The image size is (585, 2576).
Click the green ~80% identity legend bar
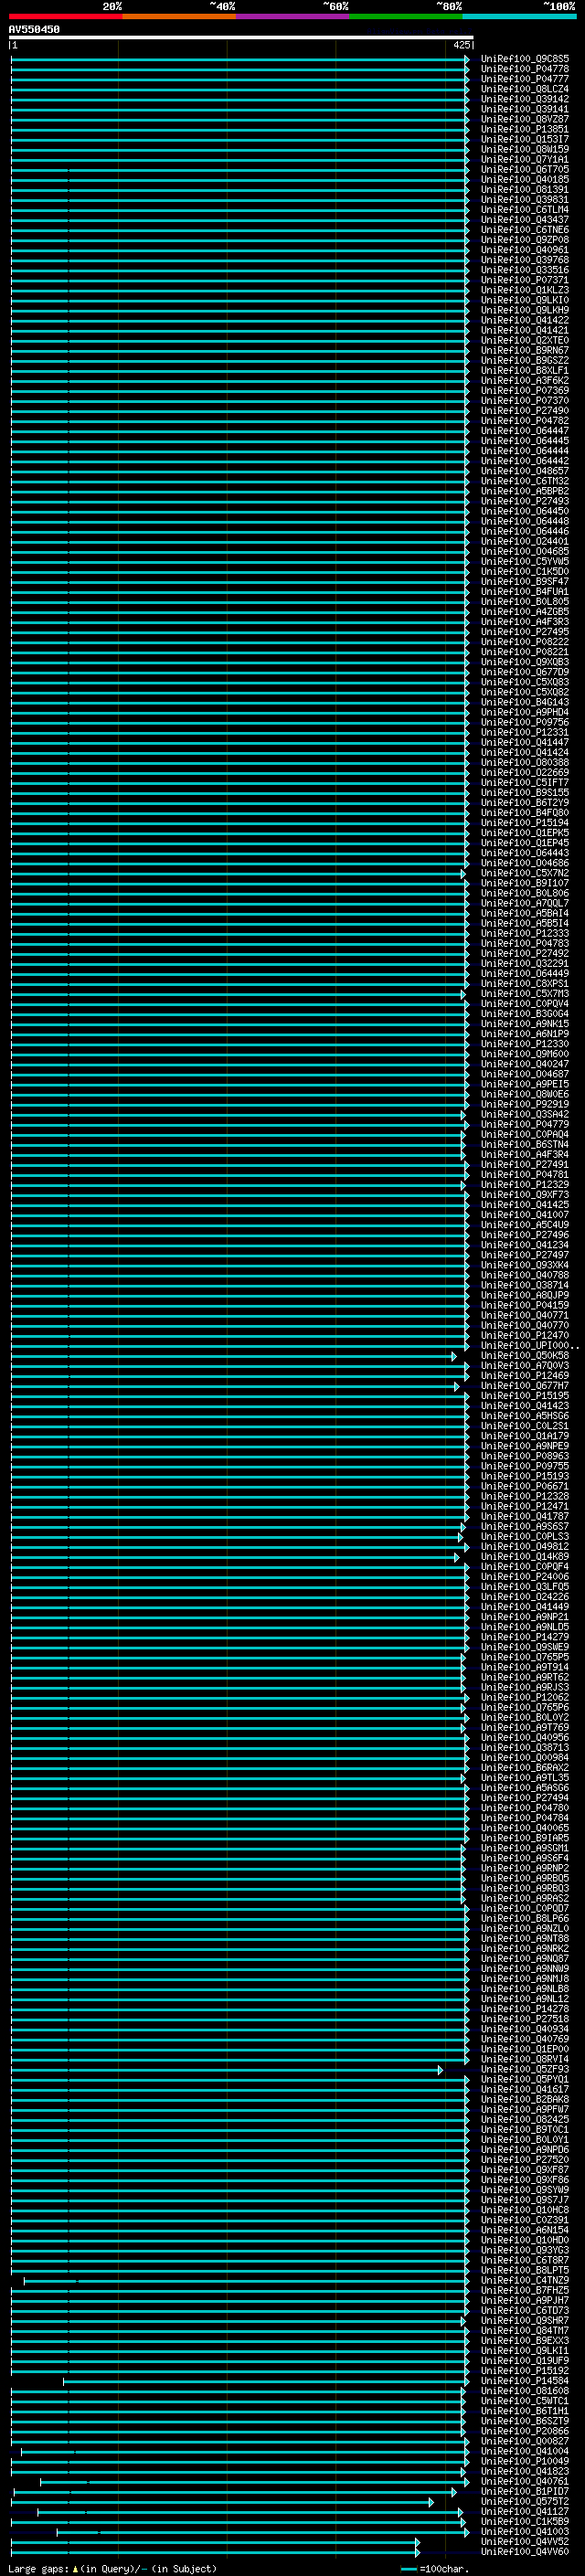406,16
